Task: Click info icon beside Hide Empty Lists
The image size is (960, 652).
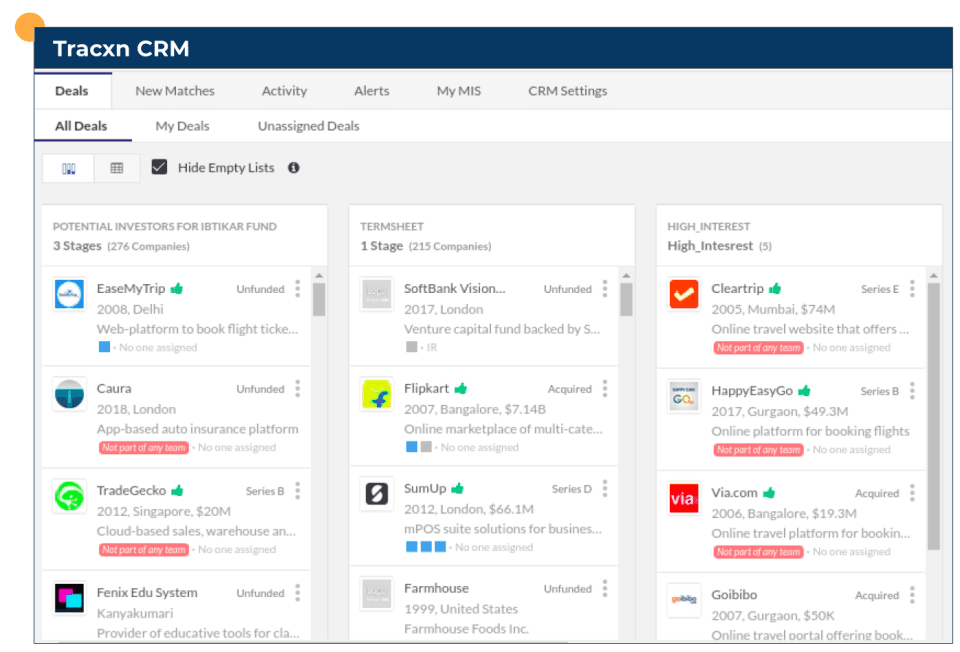Action: tap(294, 168)
